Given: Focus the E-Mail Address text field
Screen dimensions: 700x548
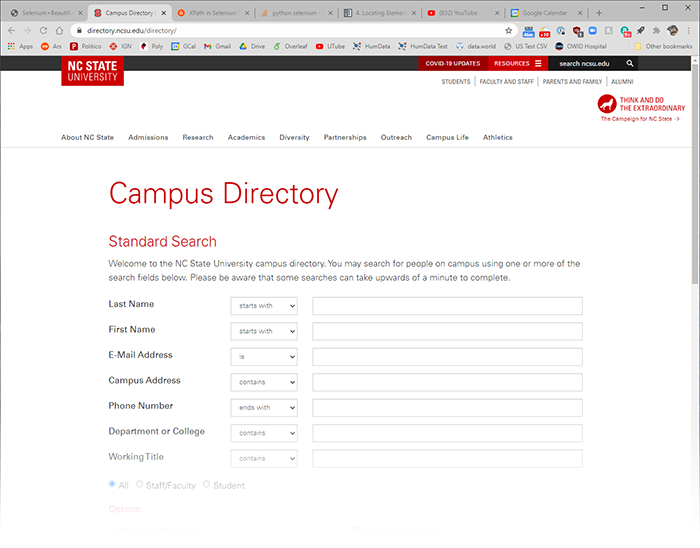Looking at the screenshot, I should (447, 357).
